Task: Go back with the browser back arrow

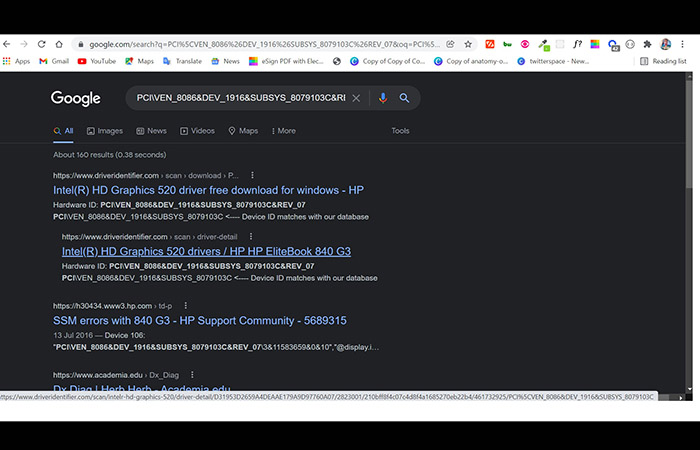Action: click(x=6, y=44)
